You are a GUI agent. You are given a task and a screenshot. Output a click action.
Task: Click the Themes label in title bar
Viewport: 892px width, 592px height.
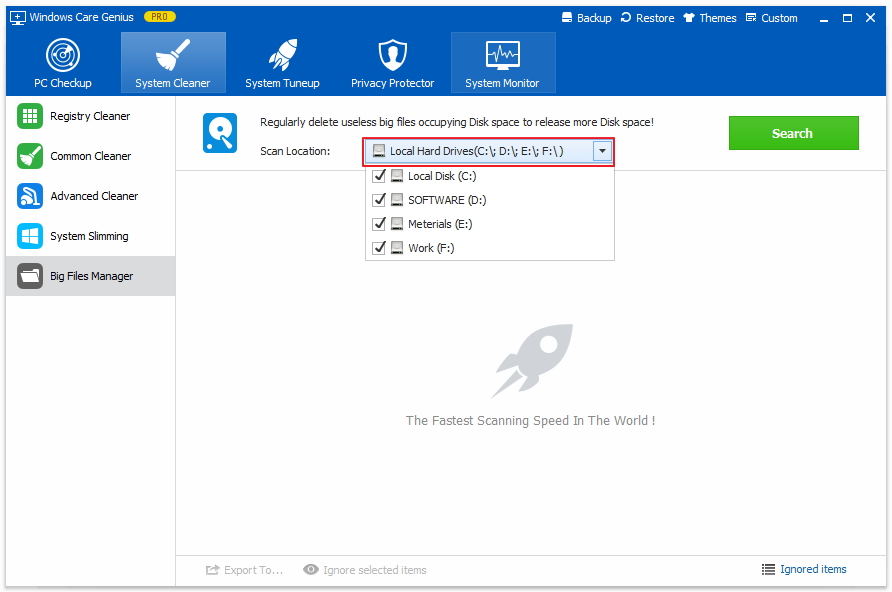pyautogui.click(x=718, y=18)
